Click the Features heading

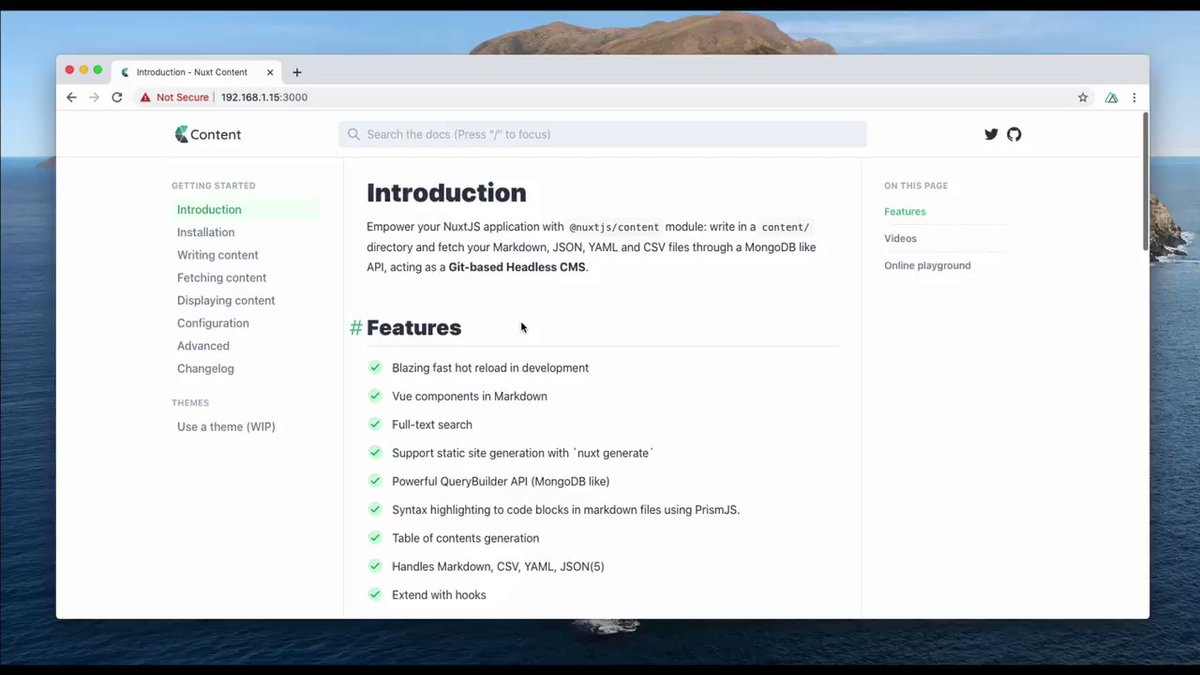point(414,328)
